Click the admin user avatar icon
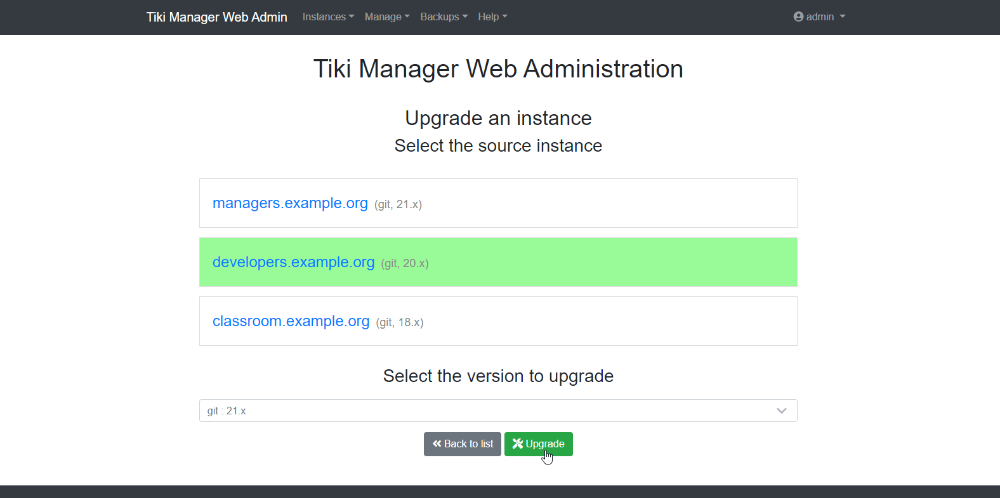The width and height of the screenshot is (1000, 498). click(x=798, y=17)
